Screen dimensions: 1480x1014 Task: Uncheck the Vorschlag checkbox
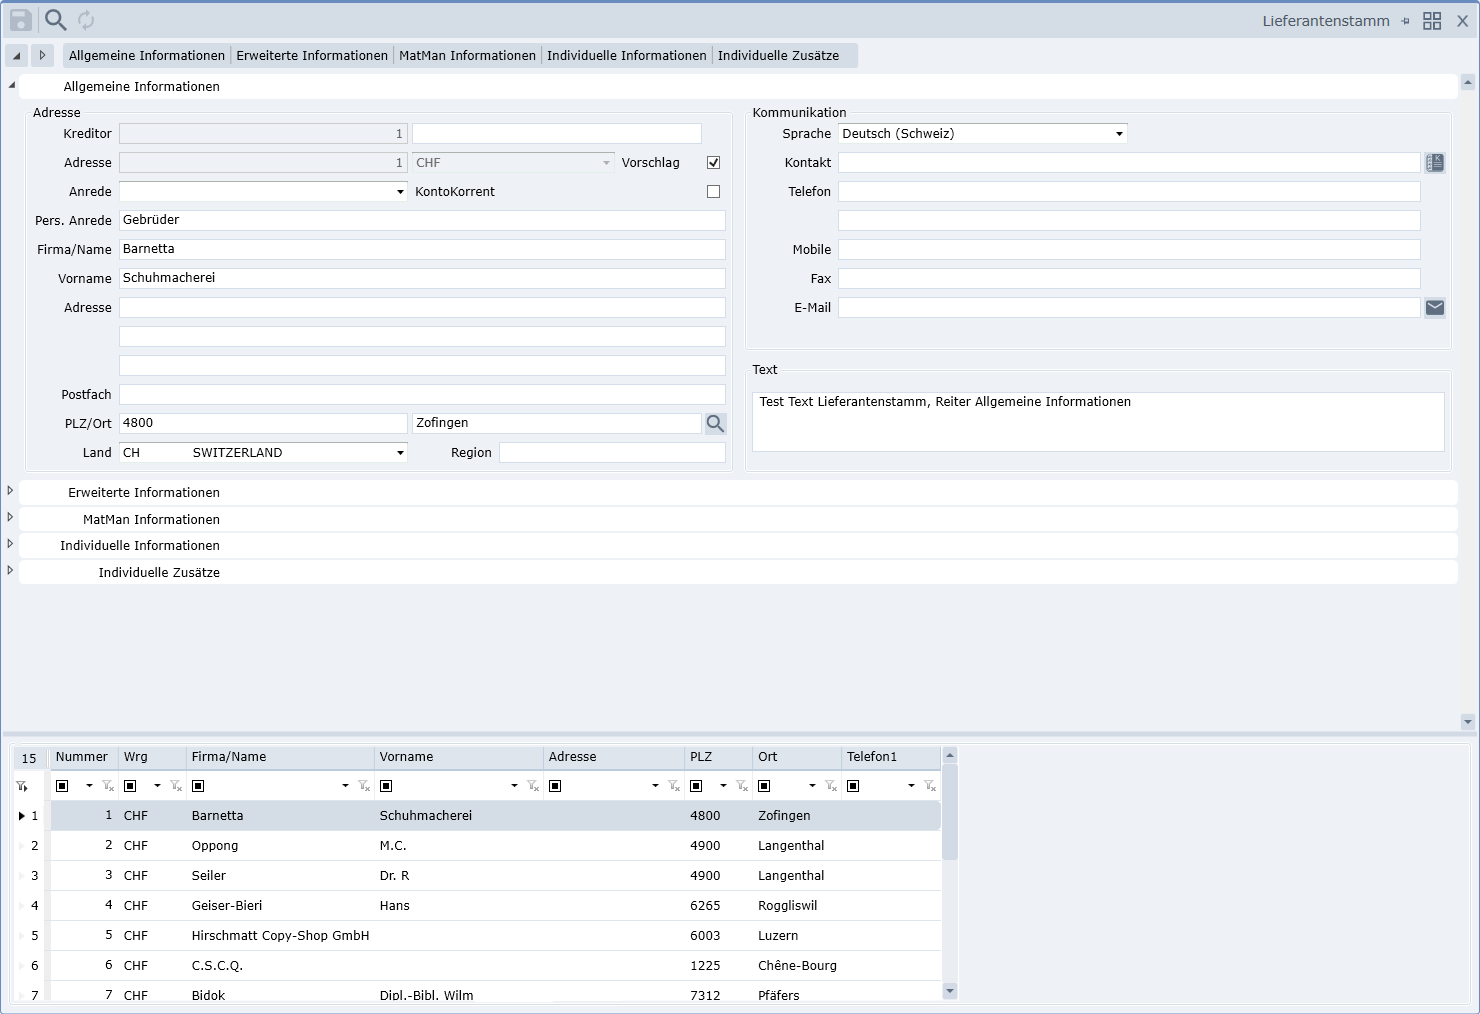714,163
